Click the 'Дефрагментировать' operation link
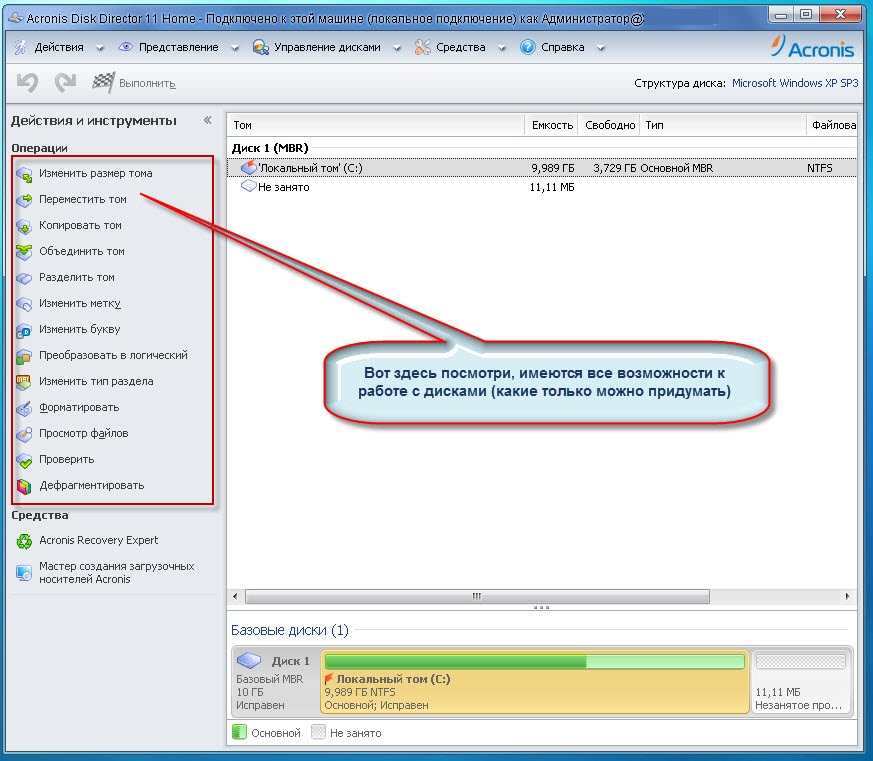 pyautogui.click(x=91, y=485)
